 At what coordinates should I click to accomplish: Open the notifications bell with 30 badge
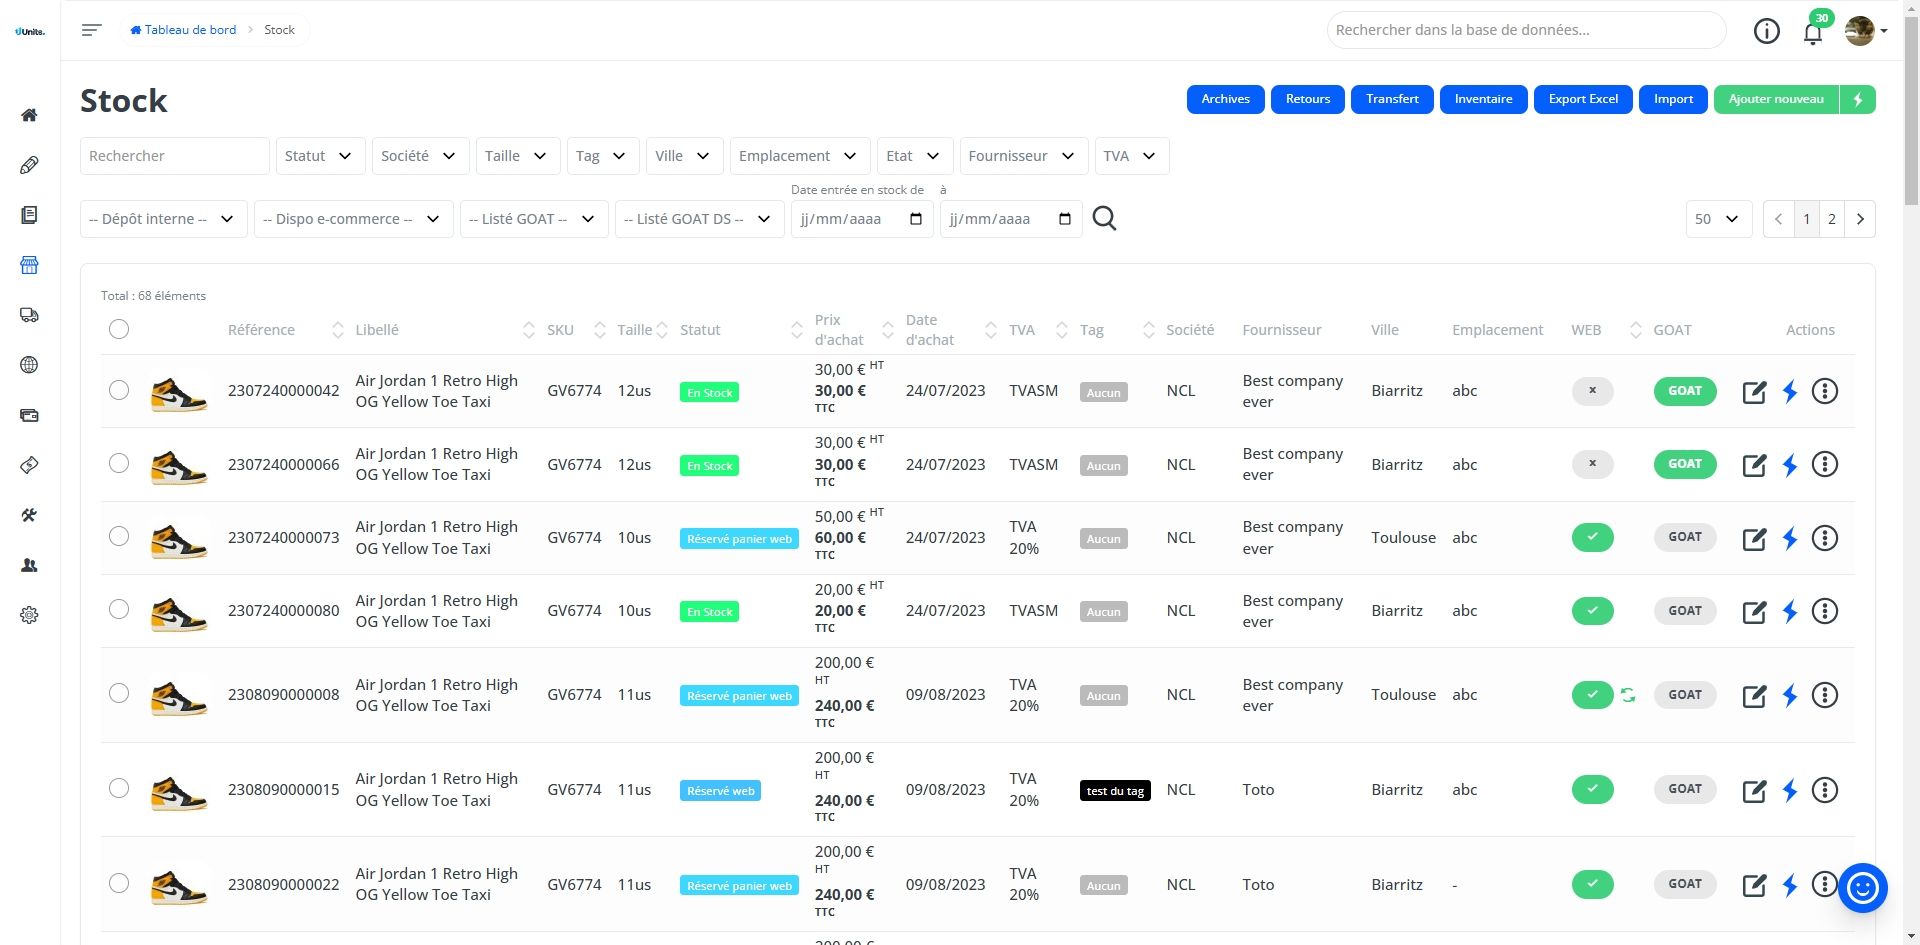[1813, 32]
